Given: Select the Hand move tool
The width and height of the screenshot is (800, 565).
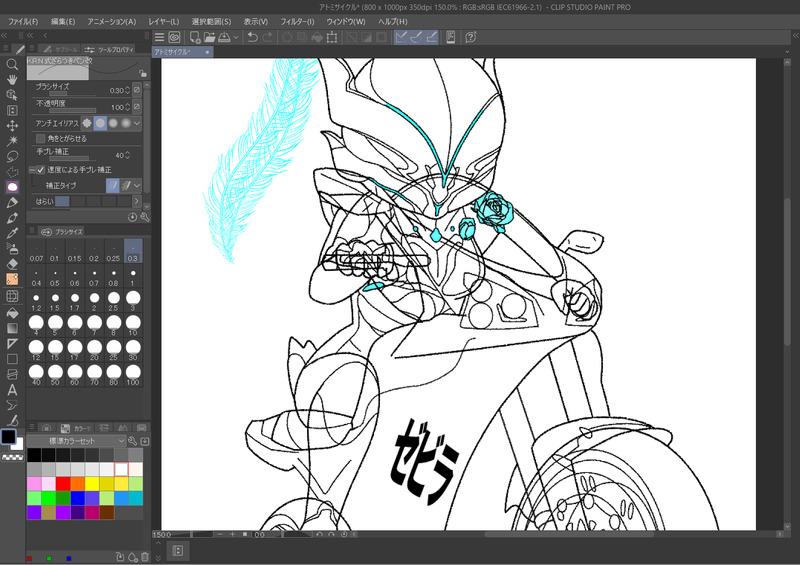Looking at the screenshot, I should coord(12,80).
